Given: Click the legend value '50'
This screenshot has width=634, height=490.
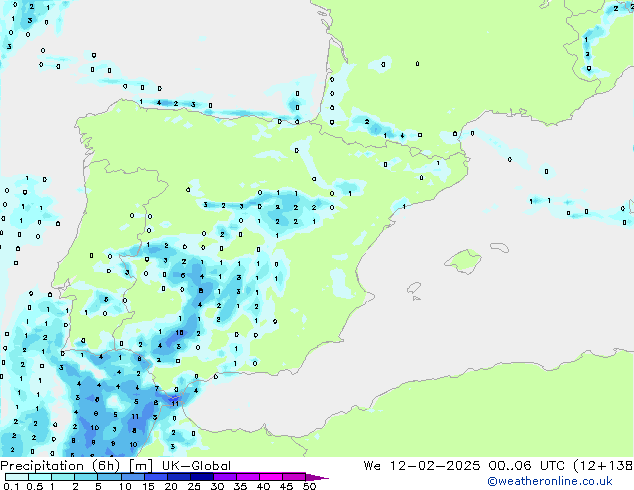Looking at the screenshot, I should tap(310, 486).
